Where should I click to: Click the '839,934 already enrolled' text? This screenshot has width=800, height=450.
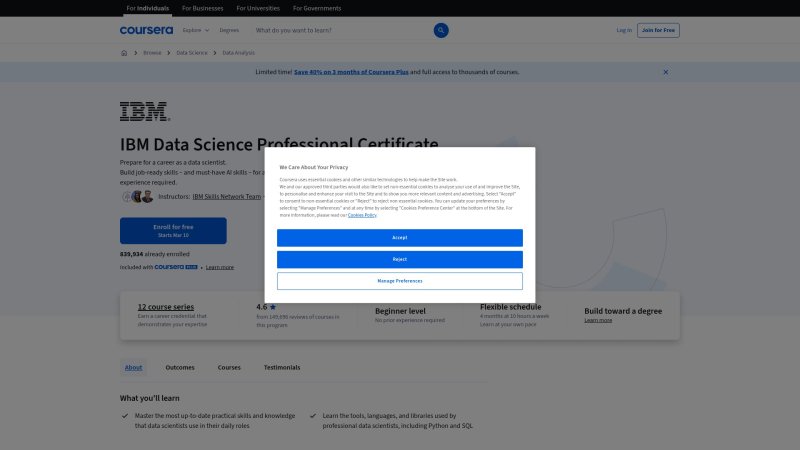point(155,254)
